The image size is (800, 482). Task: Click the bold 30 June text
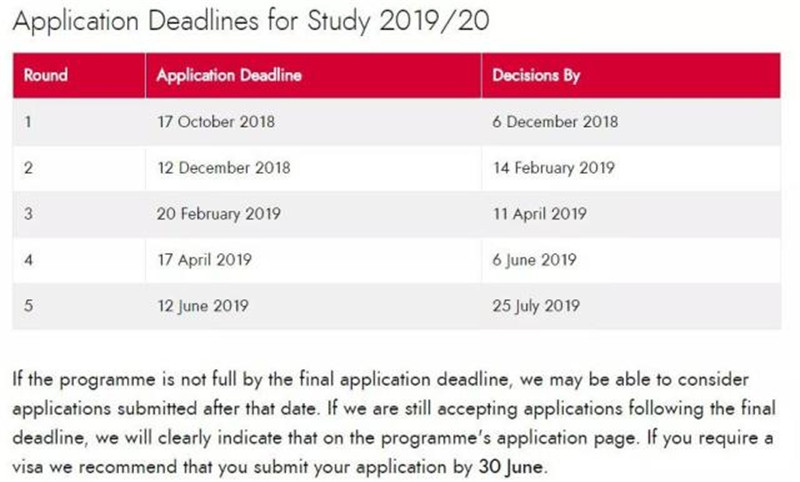tap(510, 467)
